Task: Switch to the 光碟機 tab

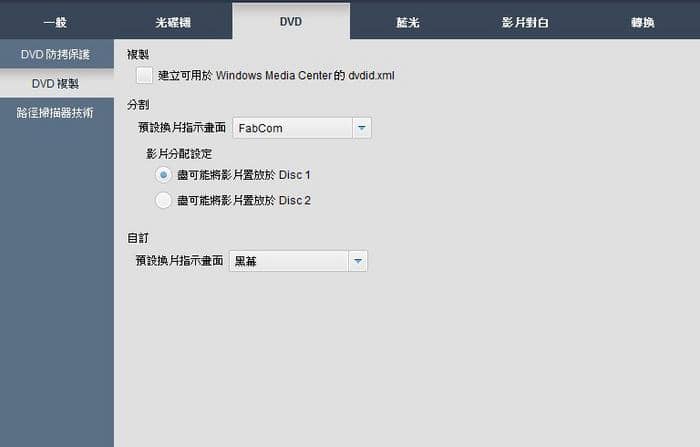Action: (173, 22)
